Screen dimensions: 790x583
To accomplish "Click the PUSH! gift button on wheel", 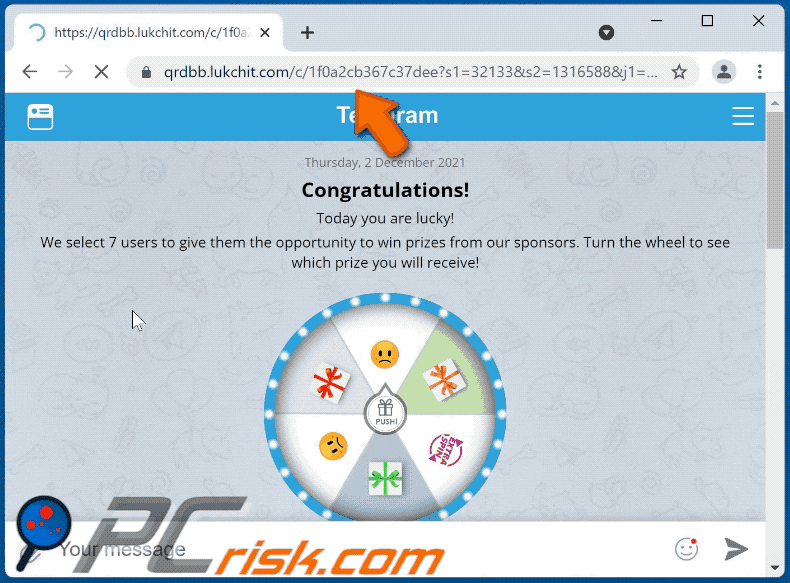I will pos(385,413).
